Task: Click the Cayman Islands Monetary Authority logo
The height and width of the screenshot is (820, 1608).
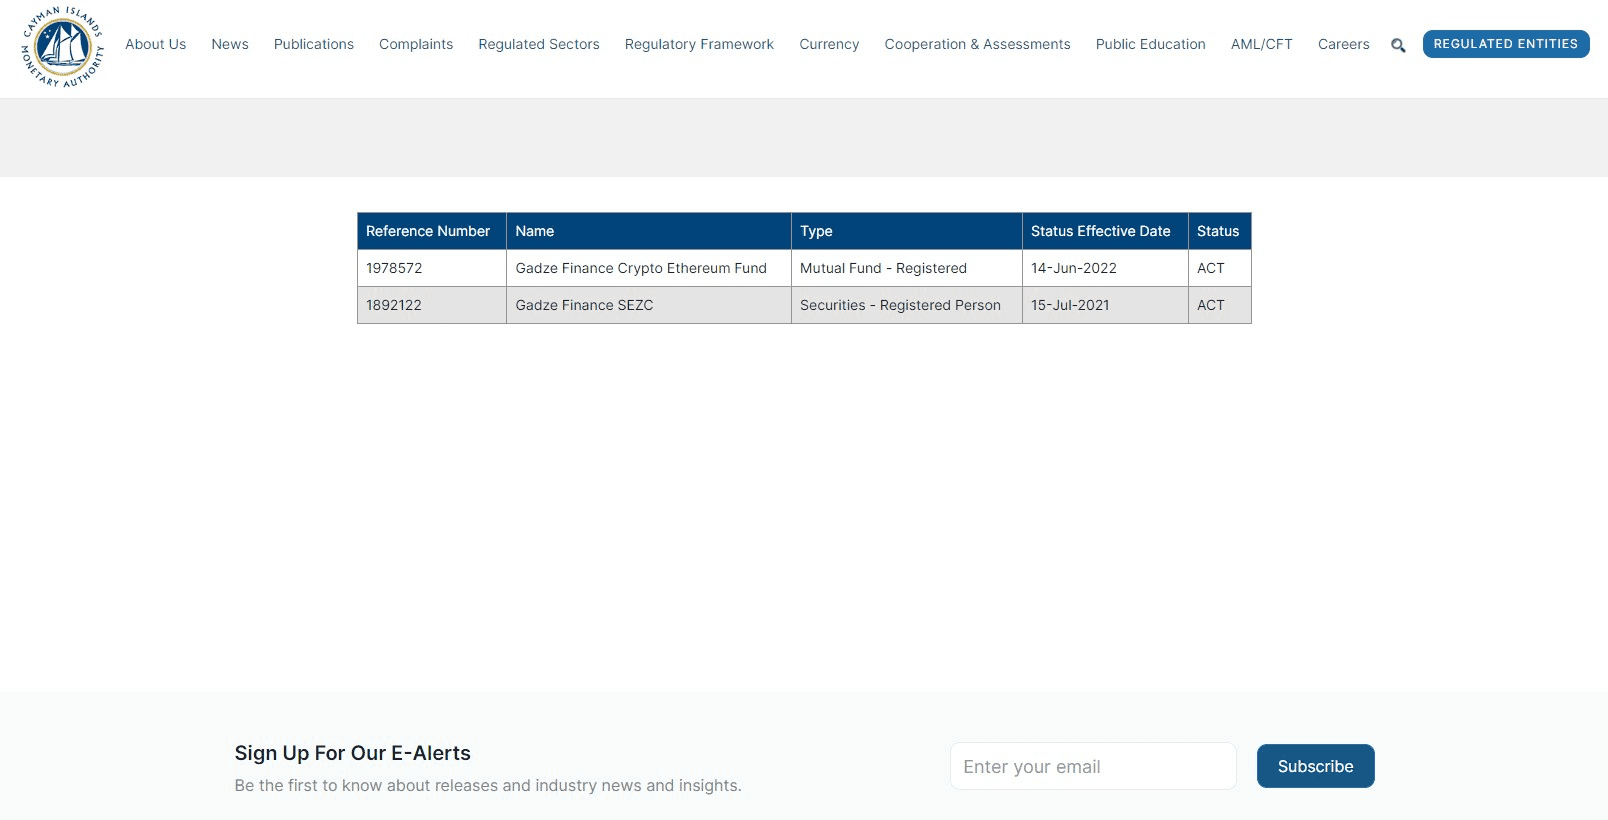Action: click(62, 47)
